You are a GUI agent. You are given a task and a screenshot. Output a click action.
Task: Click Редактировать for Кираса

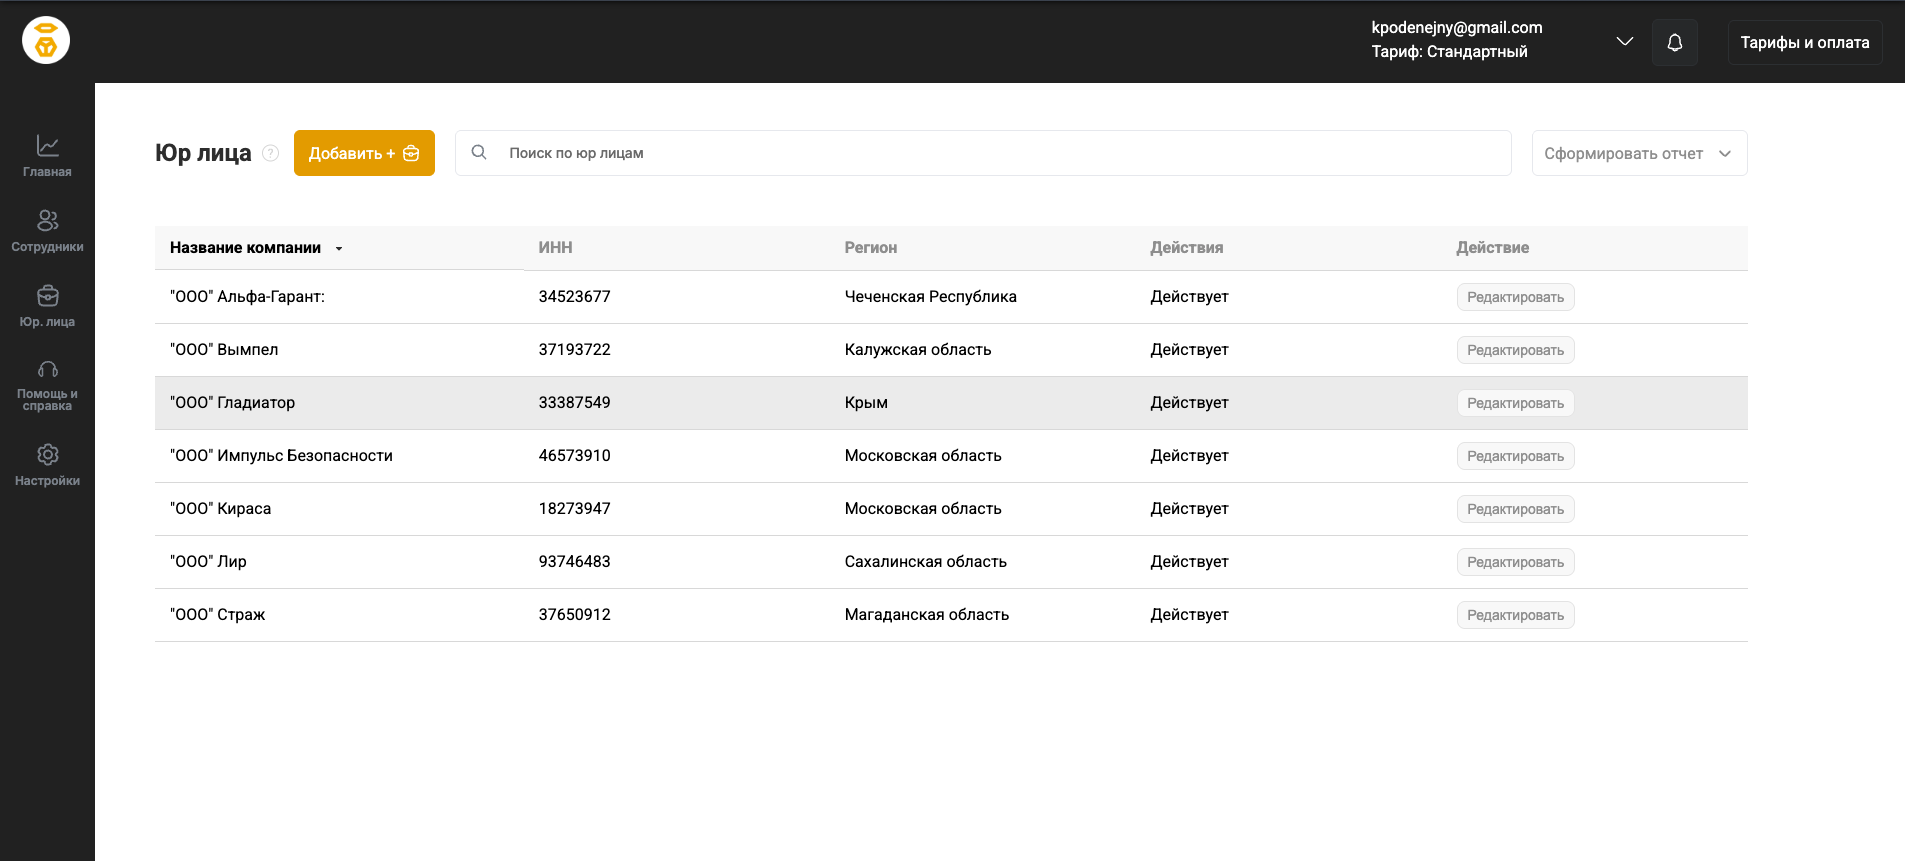(x=1515, y=509)
